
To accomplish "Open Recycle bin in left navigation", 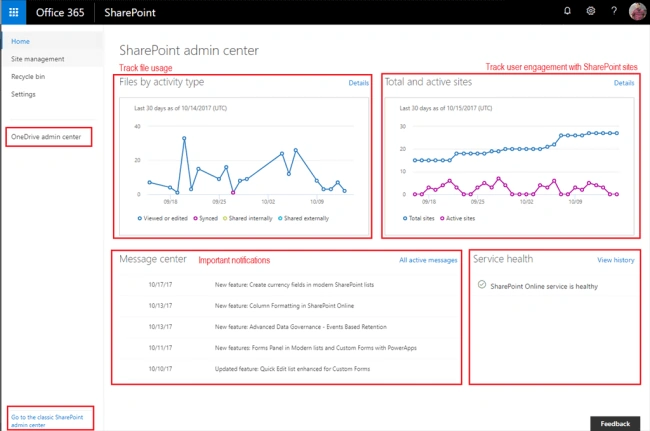I will (28, 77).
